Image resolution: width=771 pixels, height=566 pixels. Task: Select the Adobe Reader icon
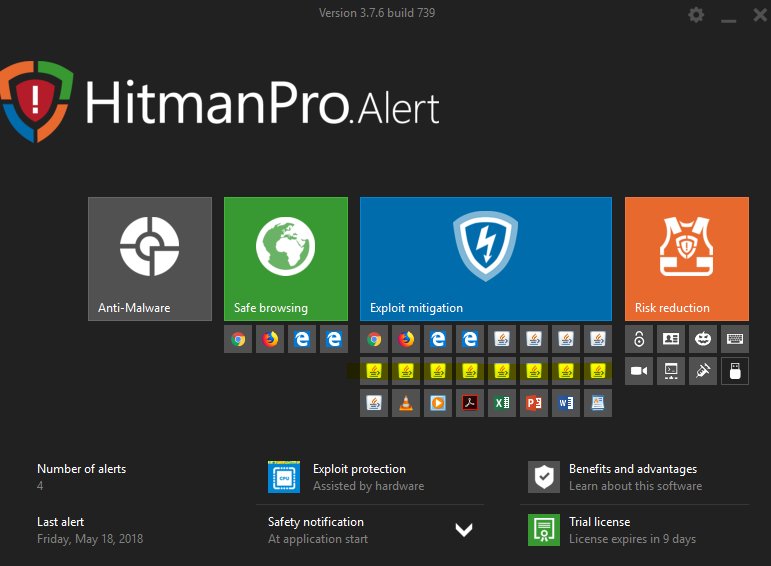pyautogui.click(x=470, y=403)
